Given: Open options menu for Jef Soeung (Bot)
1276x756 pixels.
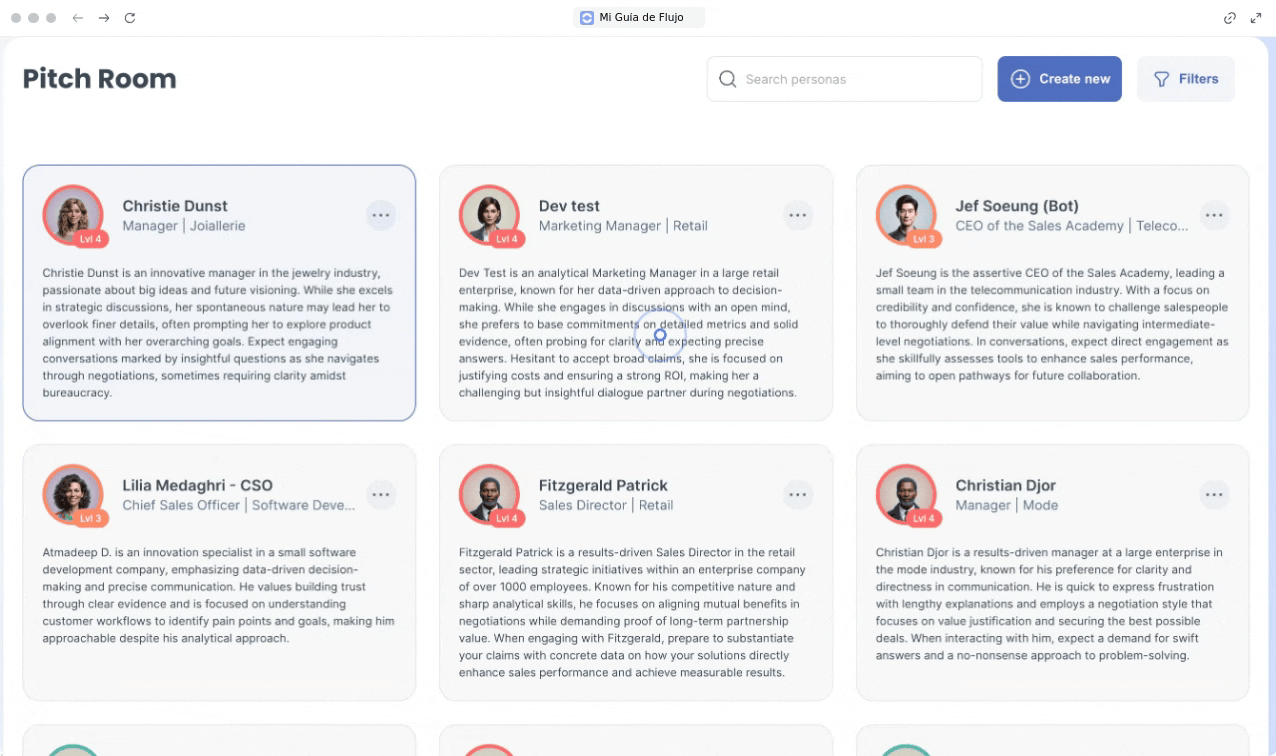Looking at the screenshot, I should pyautogui.click(x=1214, y=215).
